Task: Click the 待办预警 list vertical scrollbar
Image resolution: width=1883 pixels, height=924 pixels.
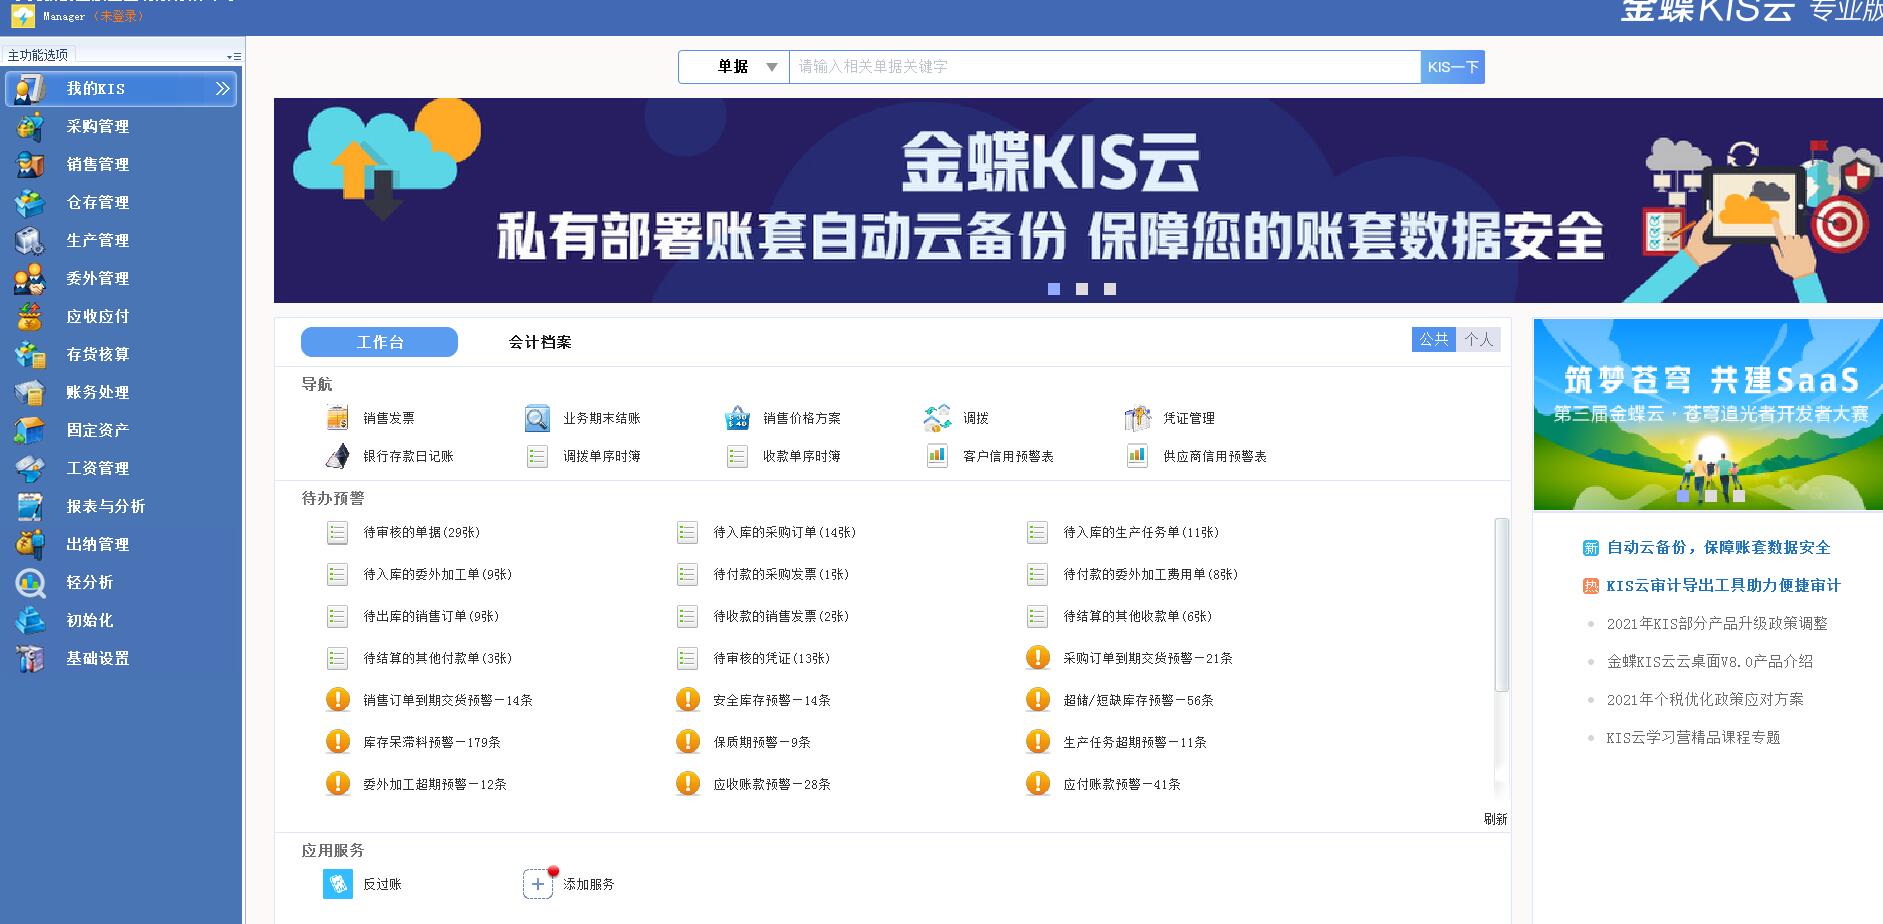Action: coord(1501,605)
